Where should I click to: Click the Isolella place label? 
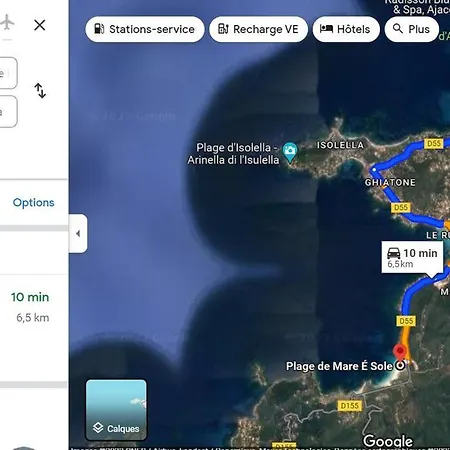(340, 145)
